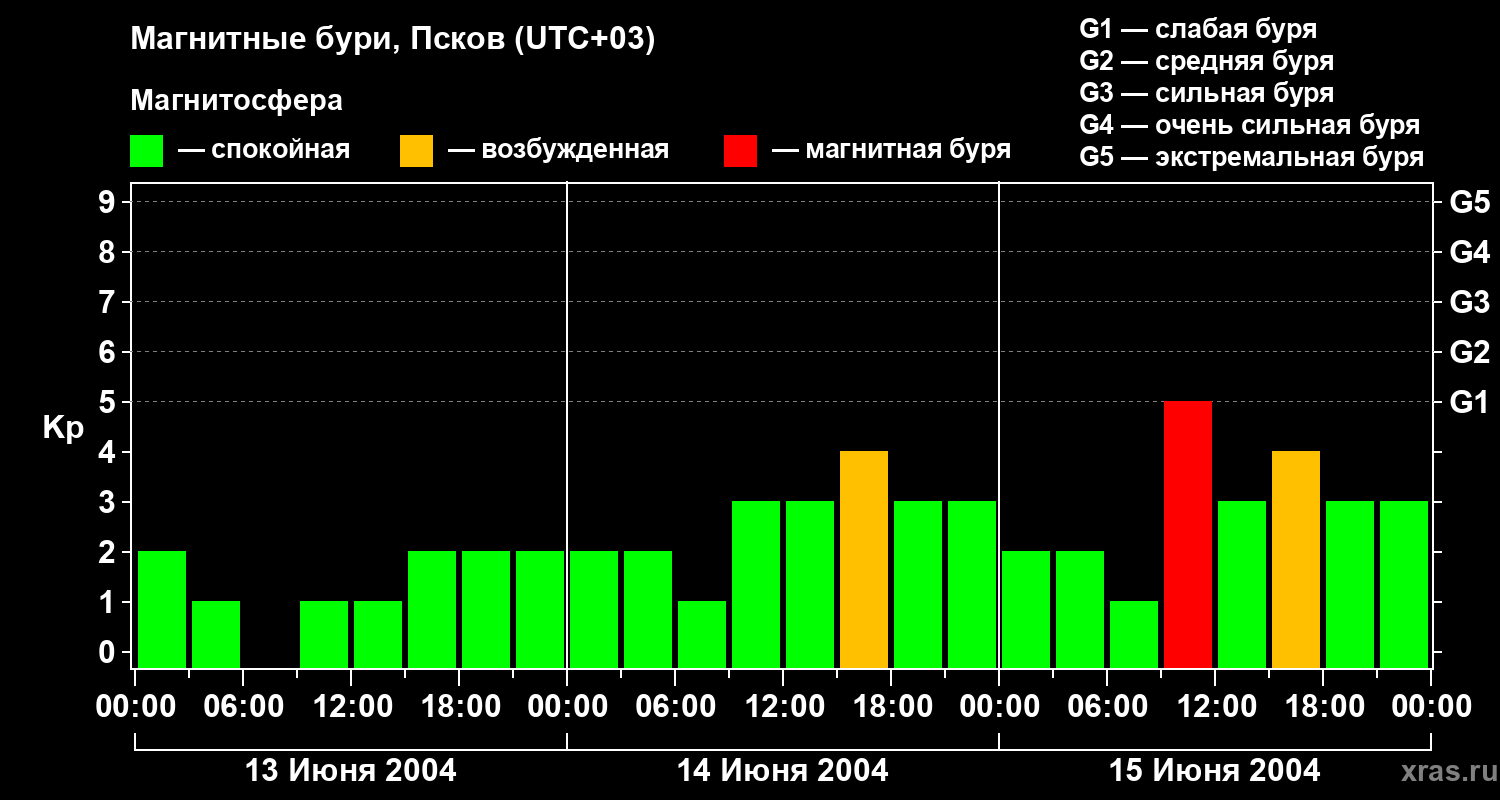Click the '06:00' time label under 13 June
The width and height of the screenshot is (1500, 800).
coord(243,706)
